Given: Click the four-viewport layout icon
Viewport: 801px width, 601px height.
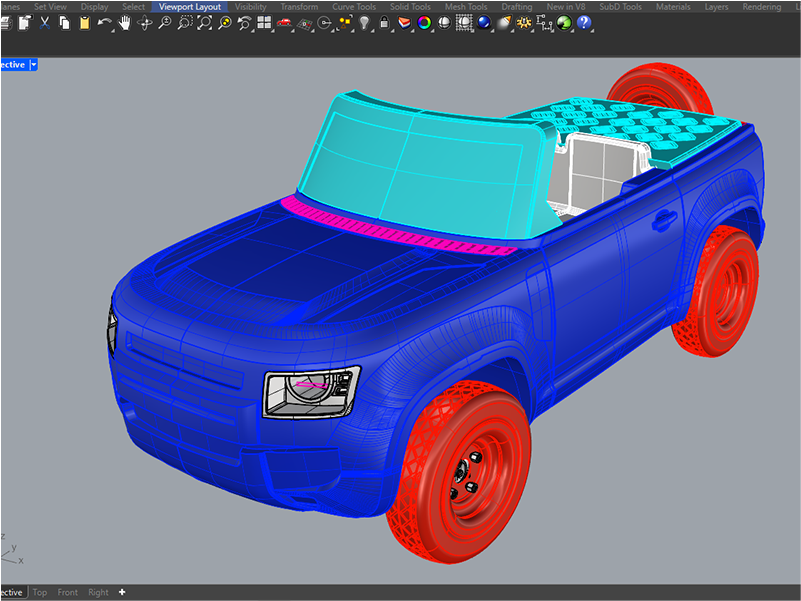Looking at the screenshot, I should click(x=264, y=22).
